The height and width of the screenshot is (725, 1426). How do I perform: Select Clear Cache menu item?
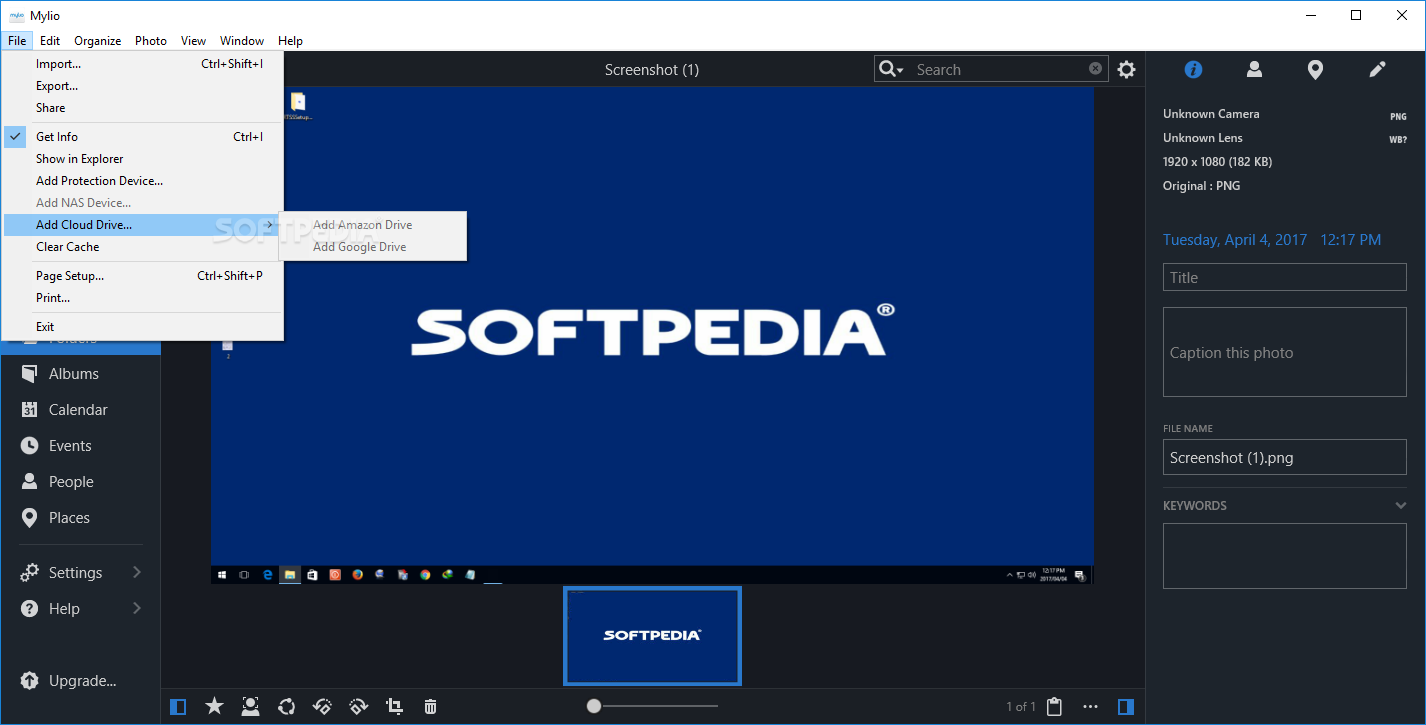[143, 247]
